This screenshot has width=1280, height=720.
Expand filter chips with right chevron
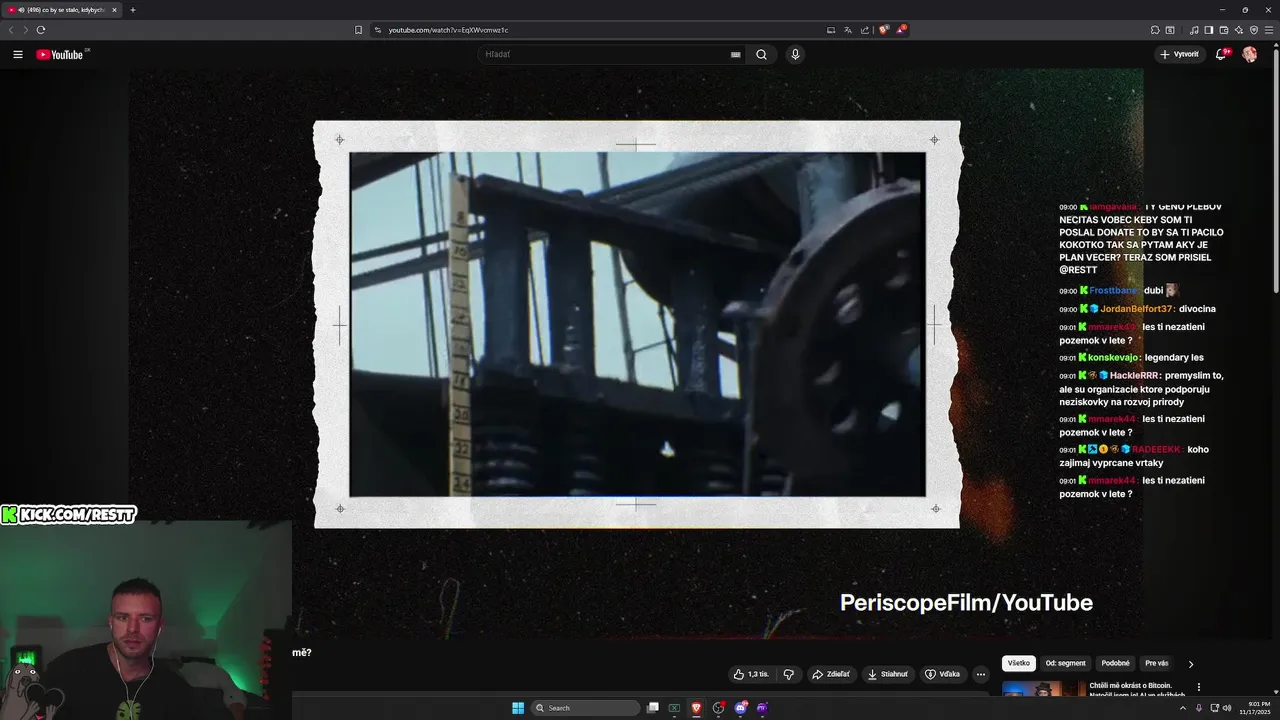pos(1190,664)
